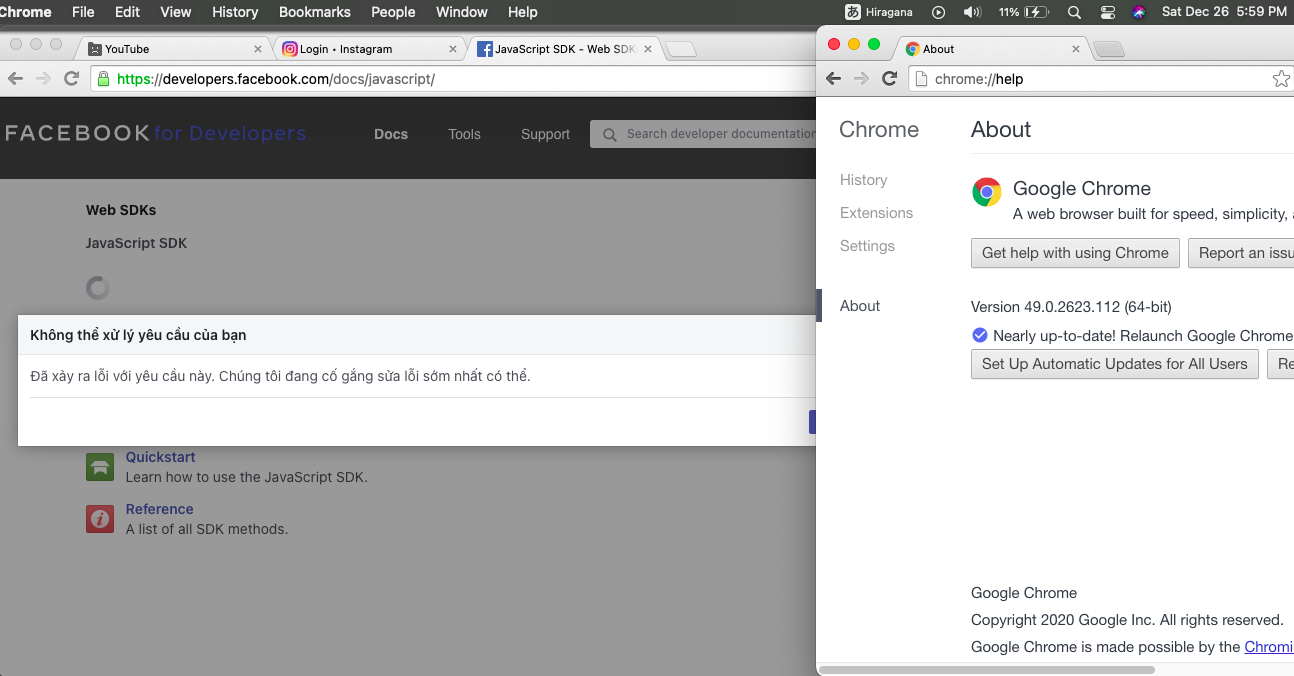Click the Google Chrome logo on About page
Viewport: 1294px width, 676px height.
[987, 192]
